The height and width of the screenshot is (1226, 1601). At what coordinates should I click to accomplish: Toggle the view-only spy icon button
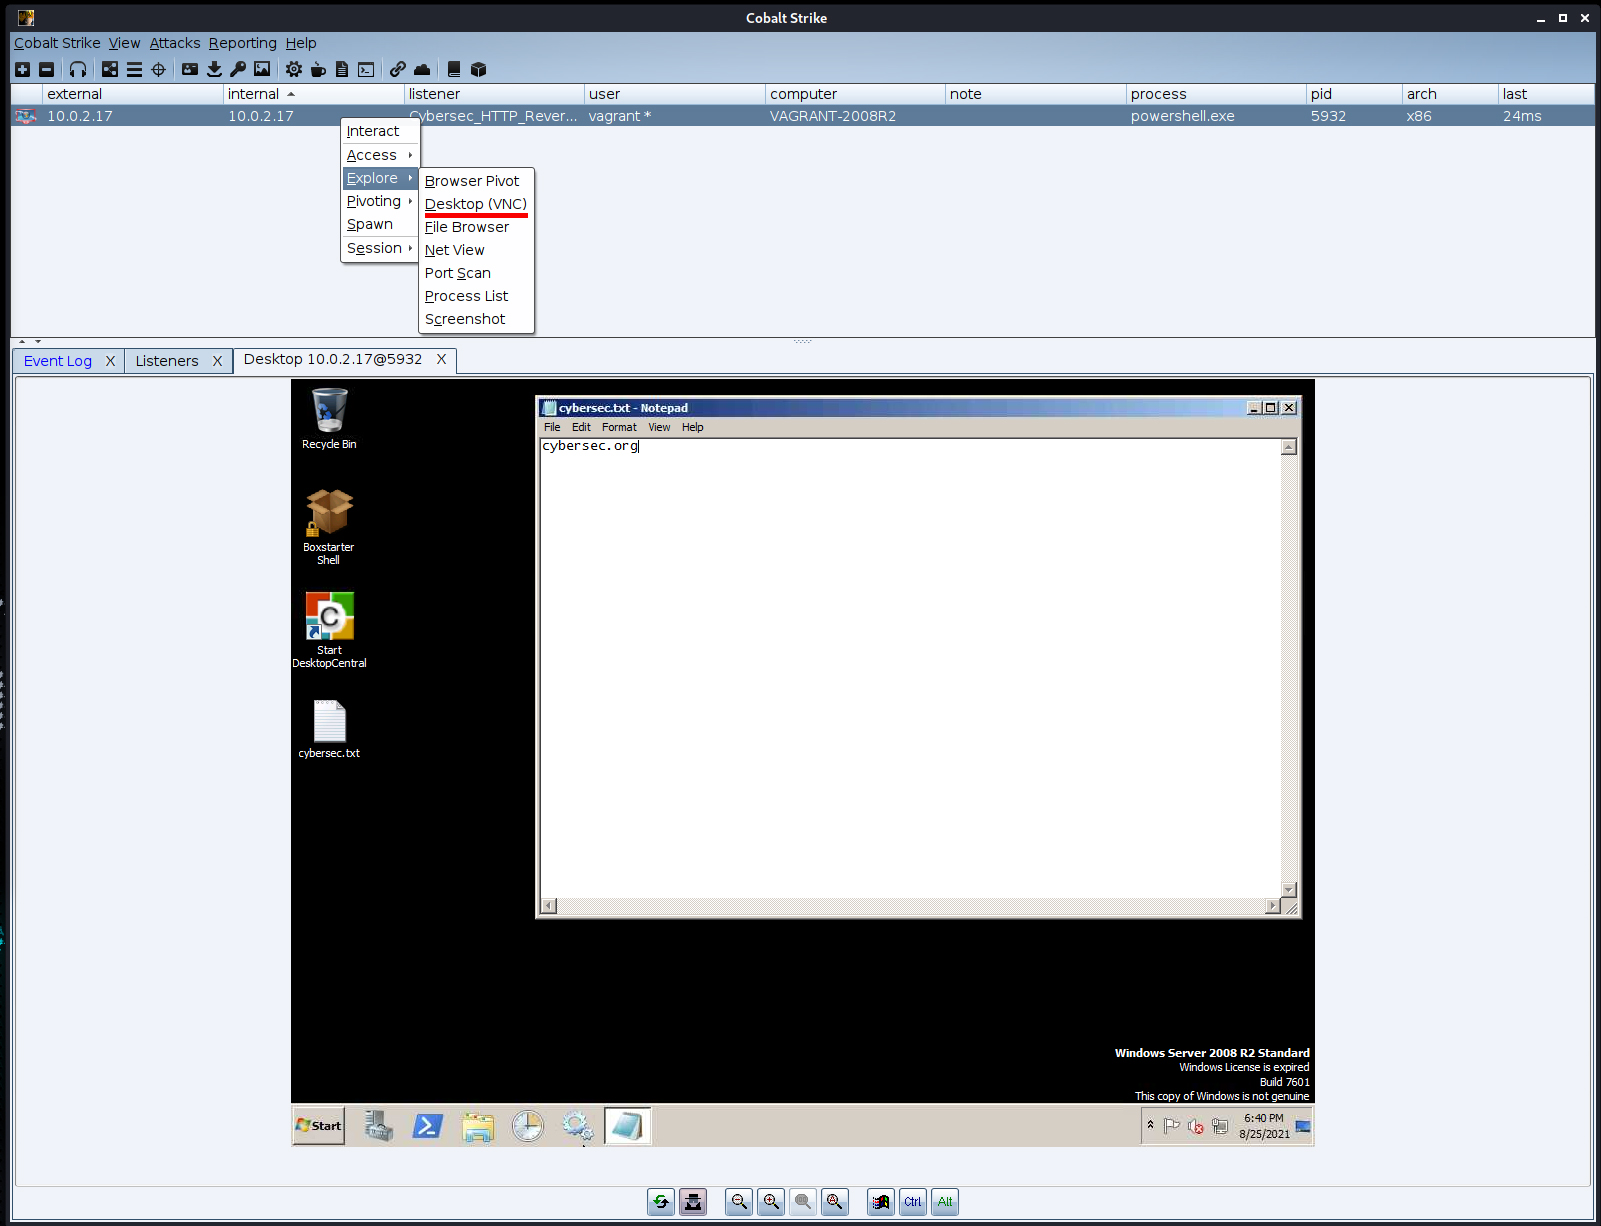point(693,1202)
